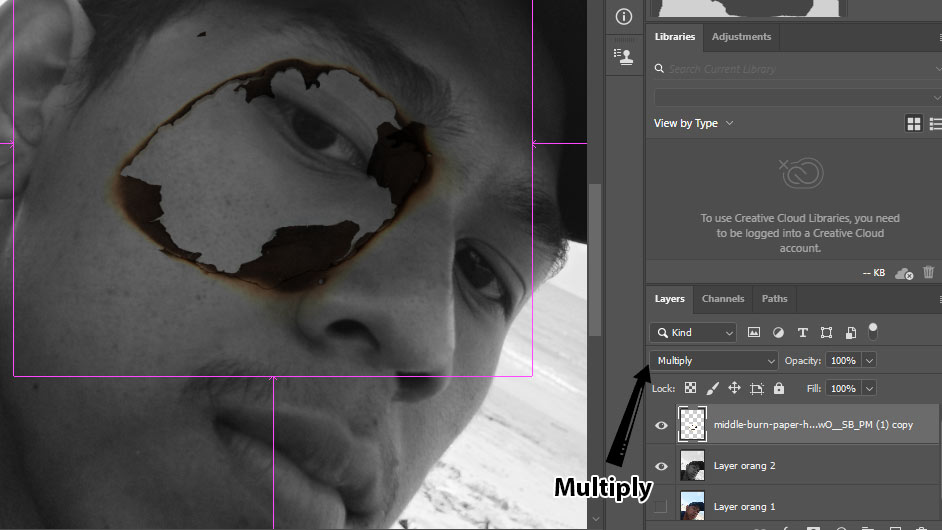This screenshot has height=530, width=942.
Task: Click the Fill label
Action: coord(813,389)
